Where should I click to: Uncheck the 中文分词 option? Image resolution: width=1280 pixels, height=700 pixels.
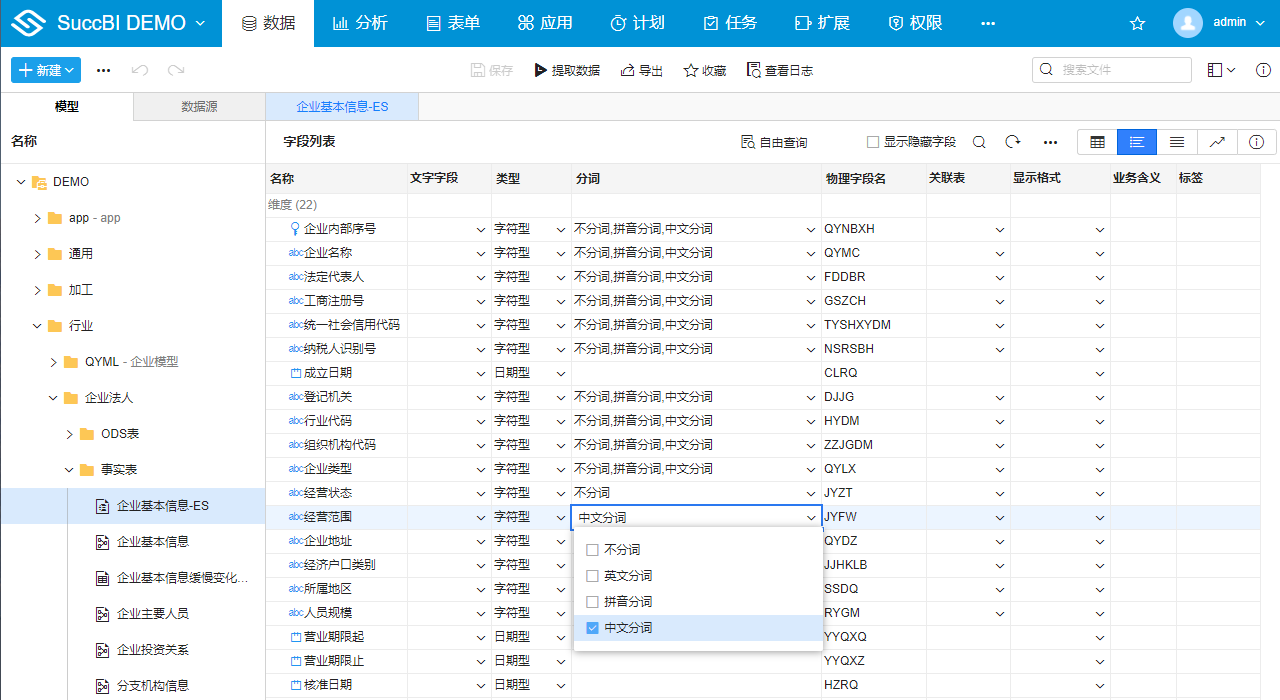592,628
